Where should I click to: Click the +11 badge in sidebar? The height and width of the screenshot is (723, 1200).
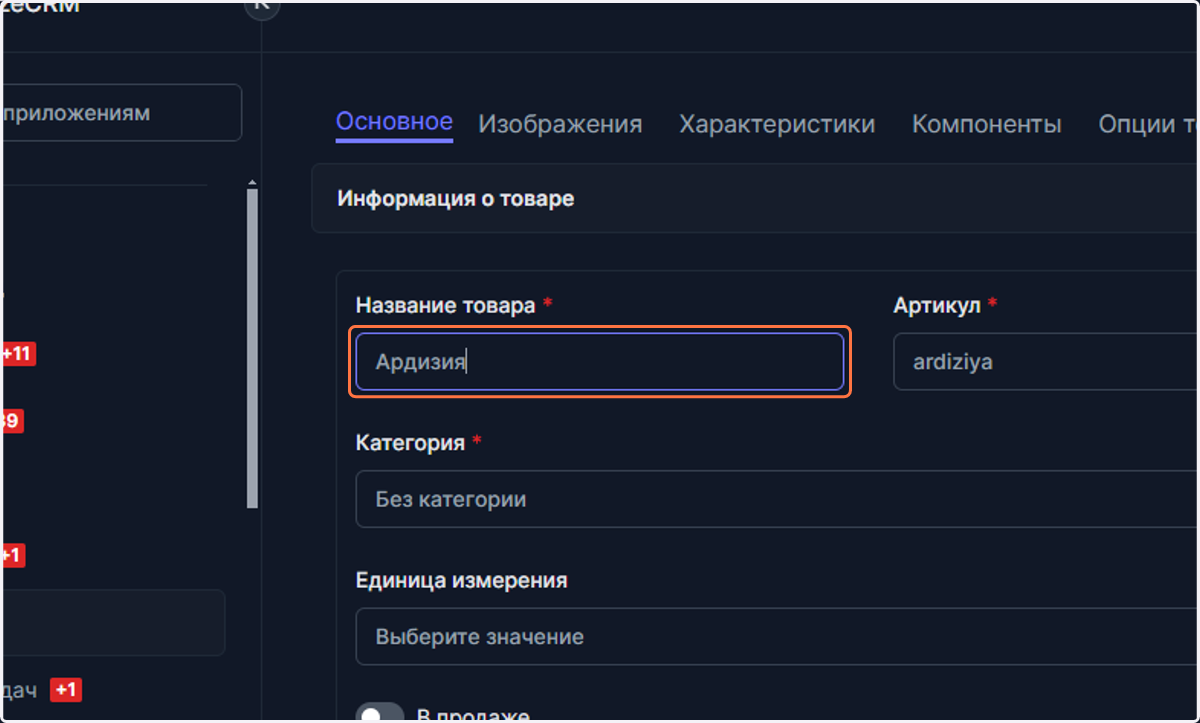18,353
